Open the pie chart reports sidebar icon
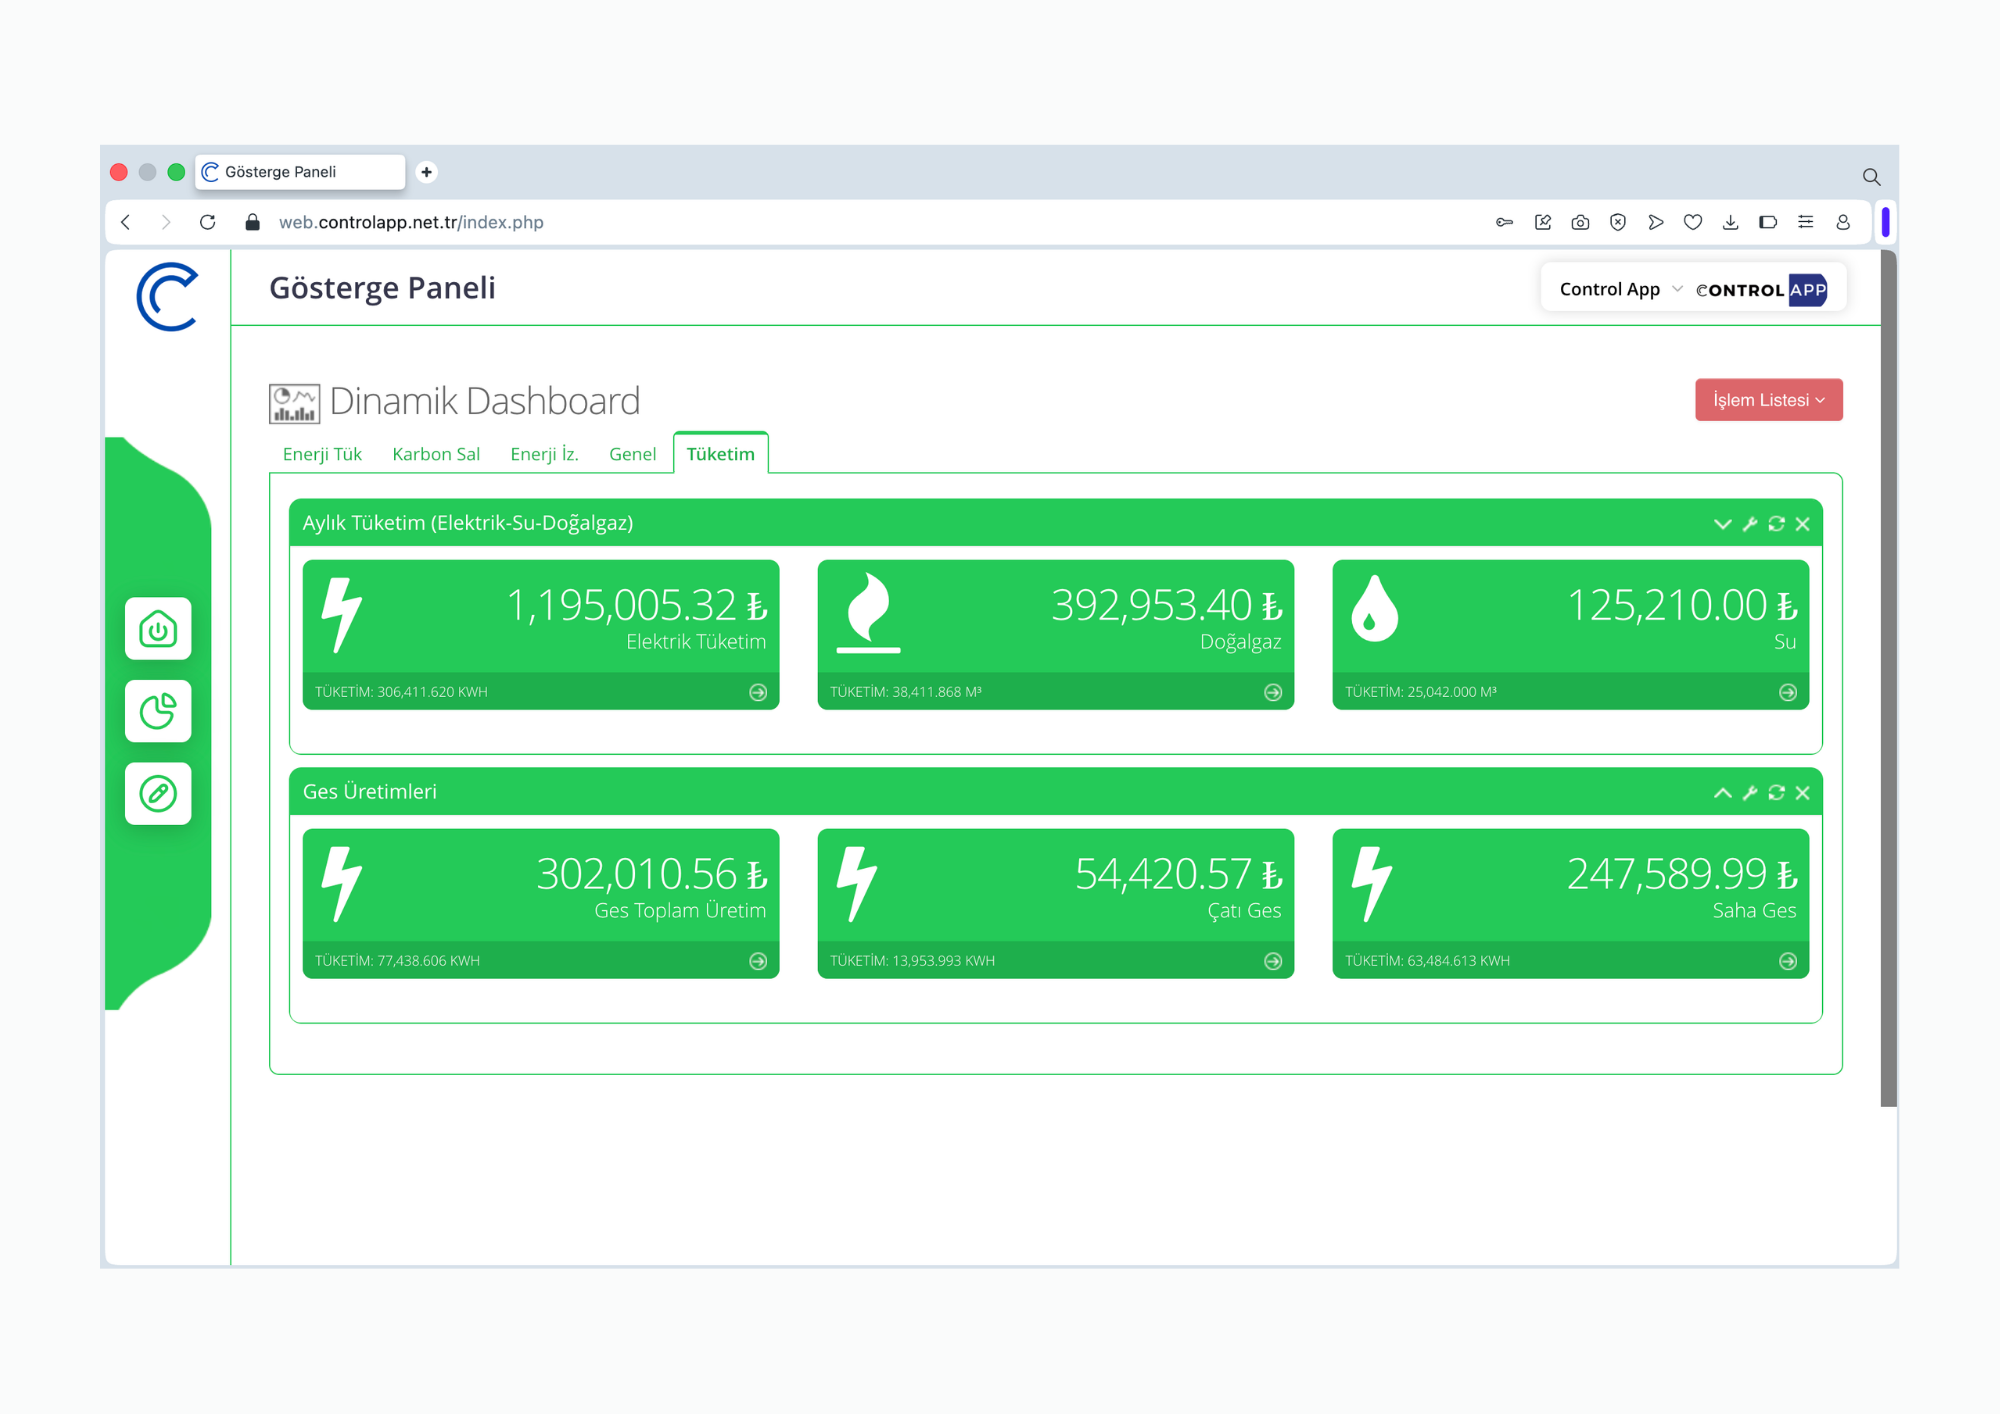 [x=158, y=711]
